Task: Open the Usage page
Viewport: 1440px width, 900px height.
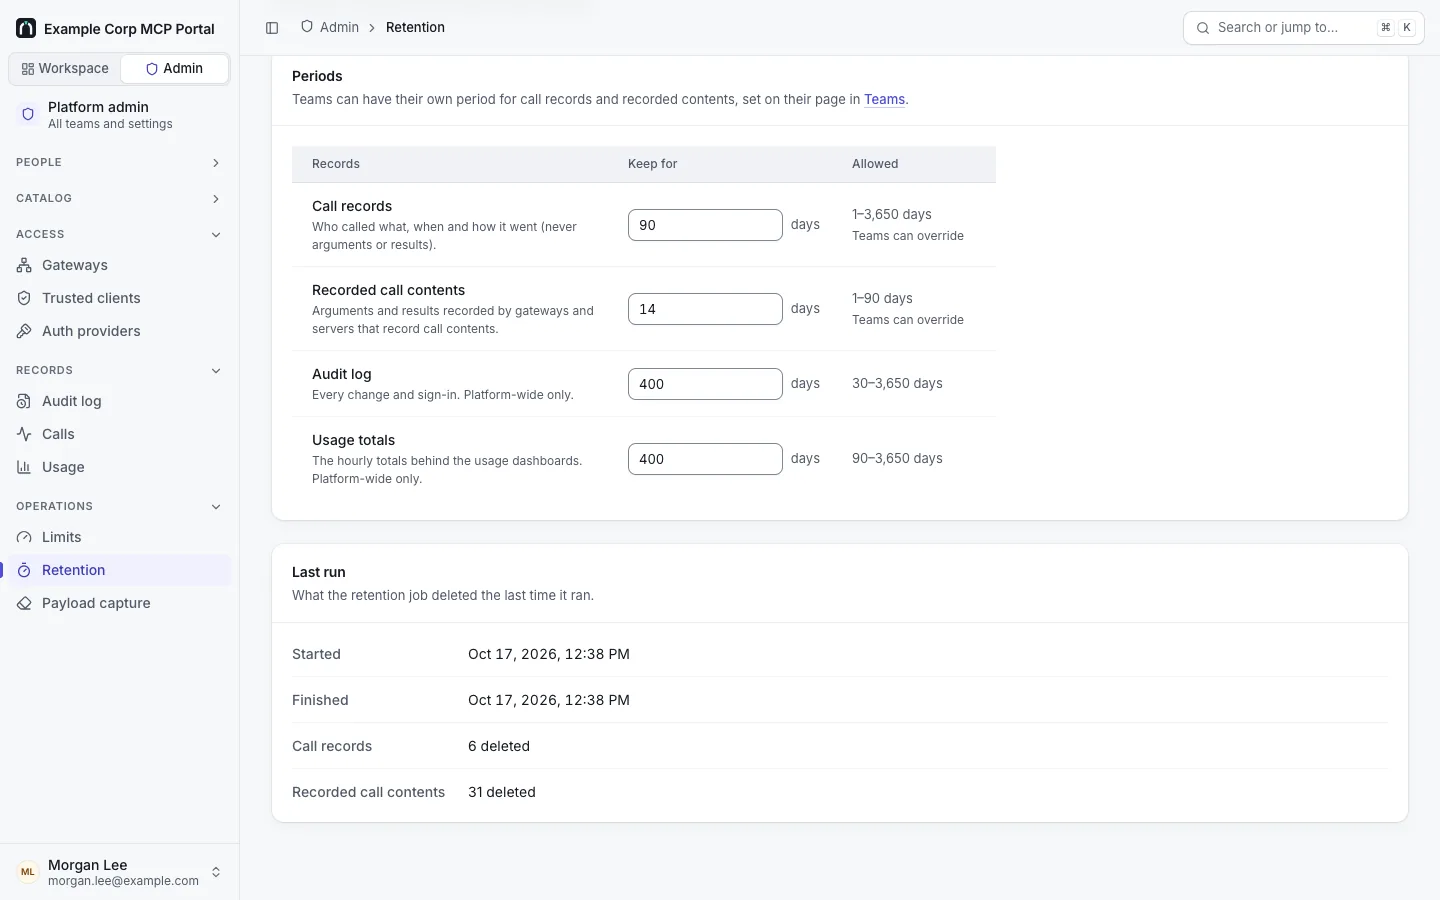Action: 119,467
